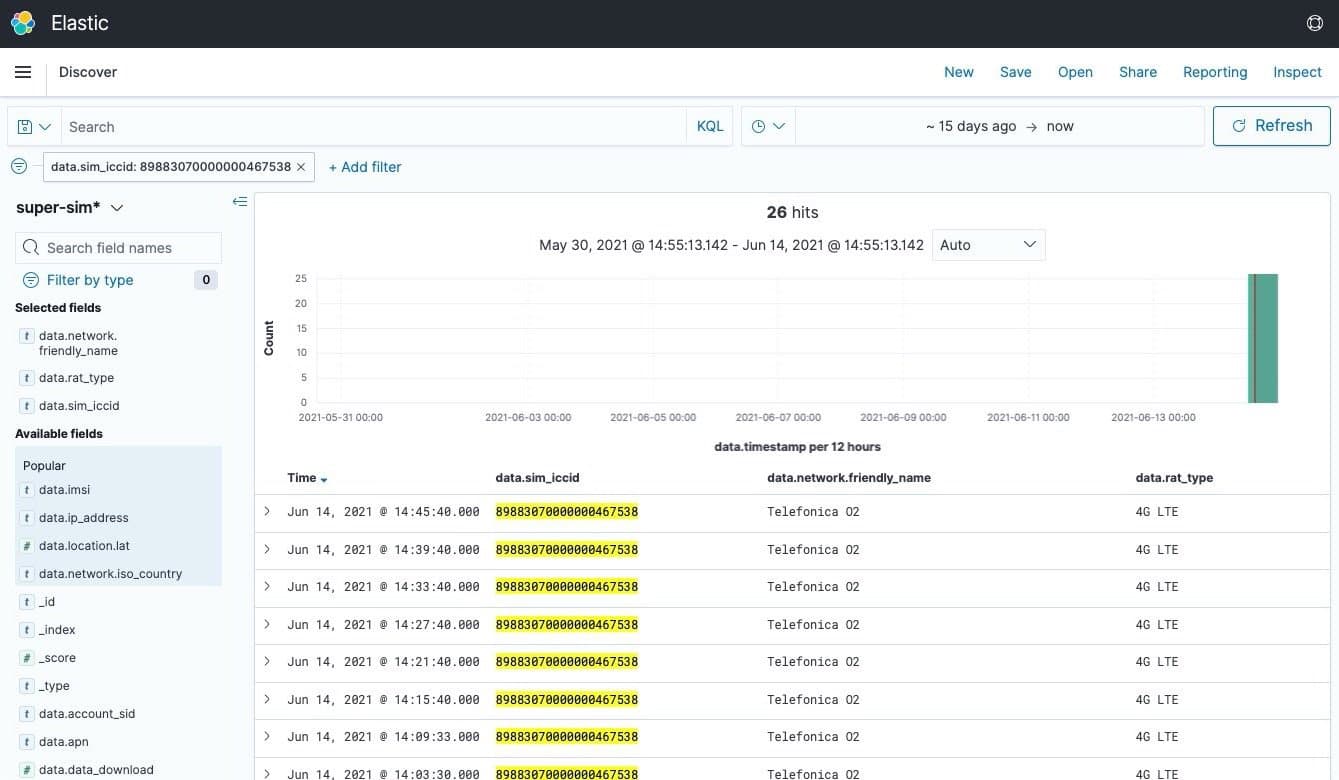This screenshot has width=1339, height=780.
Task: Click the green histogram bar
Action: click(x=1264, y=338)
